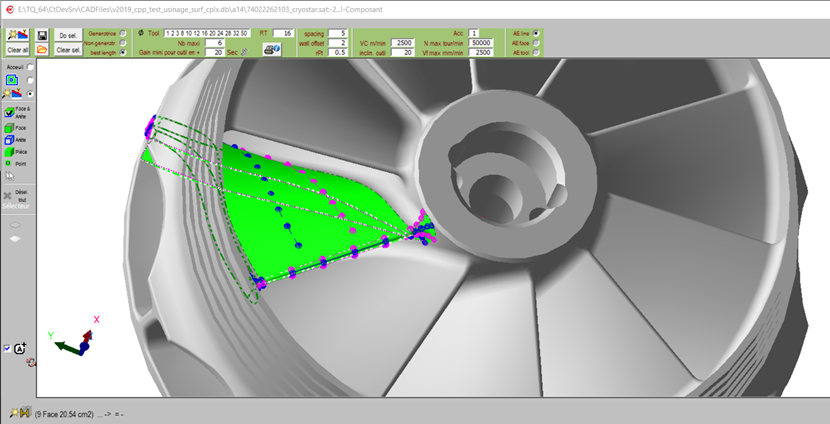
Task: Click the upper grey diamond icon in sidebar
Action: coord(15,225)
